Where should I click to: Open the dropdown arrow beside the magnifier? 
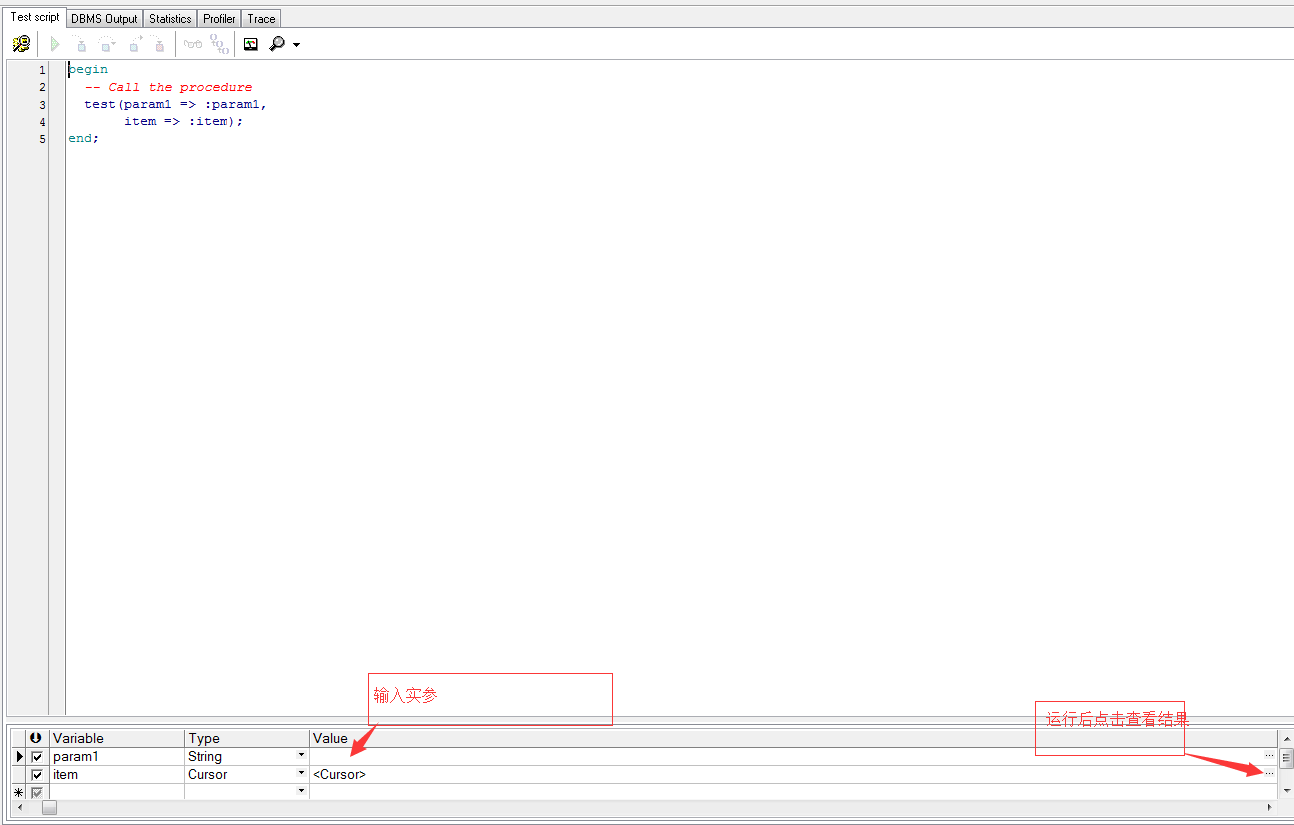[296, 45]
